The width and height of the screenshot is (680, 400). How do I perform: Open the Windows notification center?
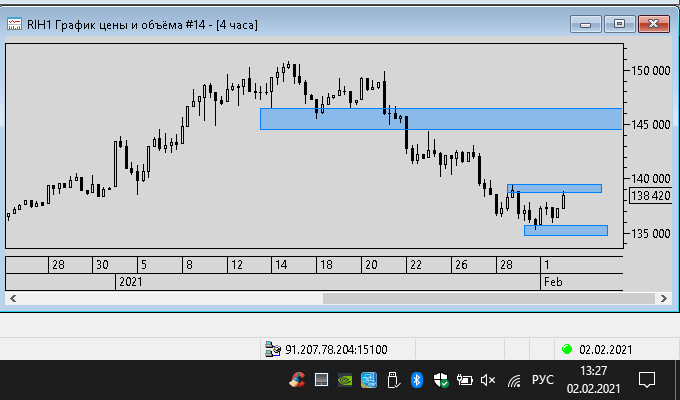click(647, 380)
